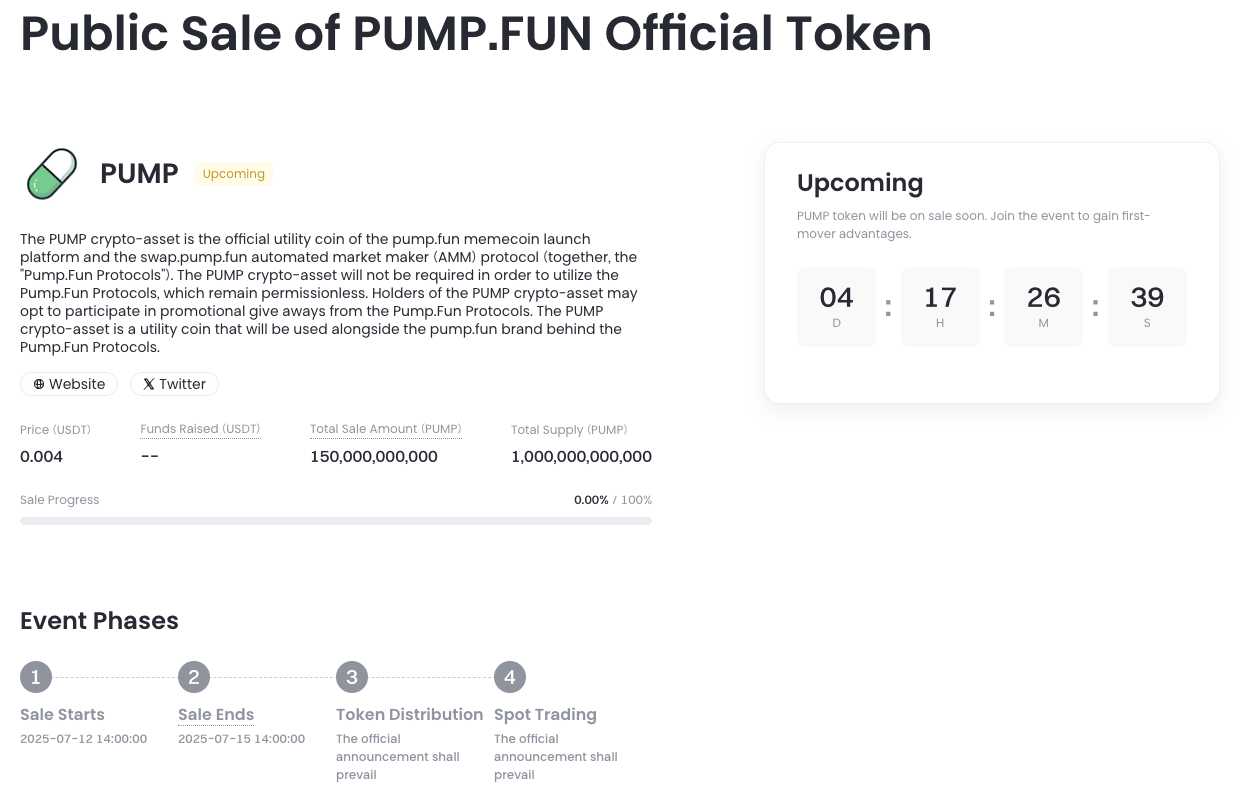Viewport: 1243px width, 803px height.
Task: Open the Website link
Action: (x=69, y=384)
